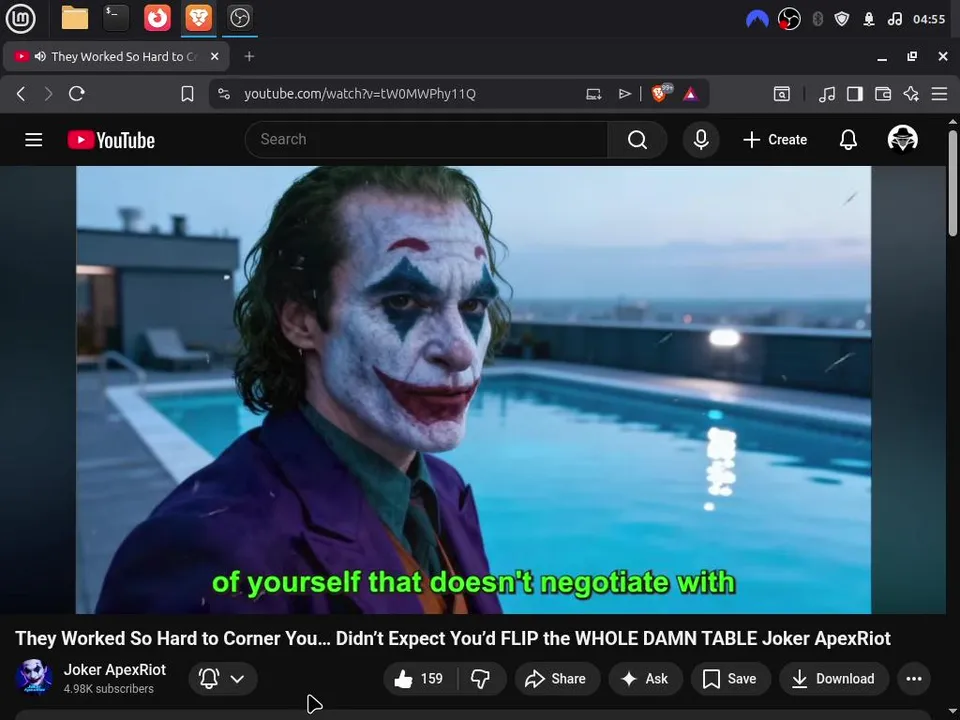Click the youtube.com address bar URL
960x720 pixels.
tap(359, 94)
